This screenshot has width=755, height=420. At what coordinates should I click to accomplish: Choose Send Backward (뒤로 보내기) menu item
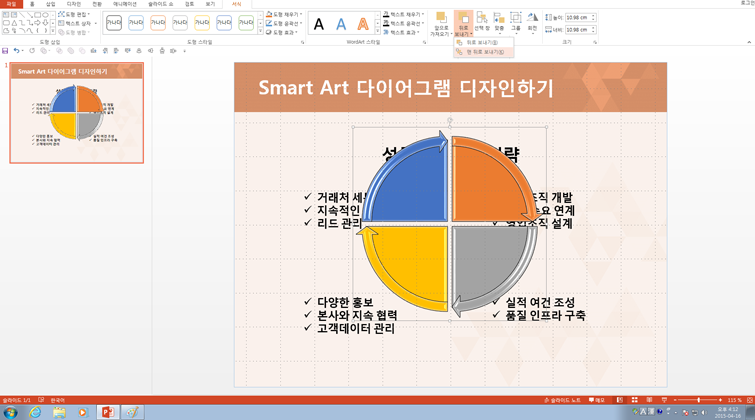pyautogui.click(x=483, y=42)
